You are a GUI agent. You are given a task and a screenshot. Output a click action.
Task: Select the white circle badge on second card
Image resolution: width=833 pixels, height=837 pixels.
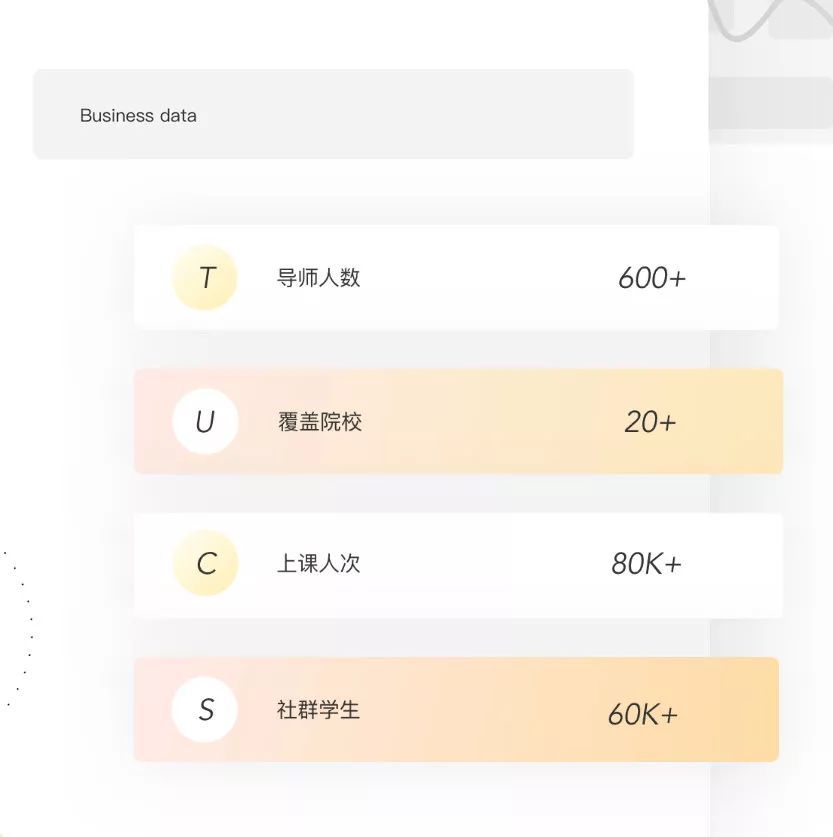click(x=205, y=421)
